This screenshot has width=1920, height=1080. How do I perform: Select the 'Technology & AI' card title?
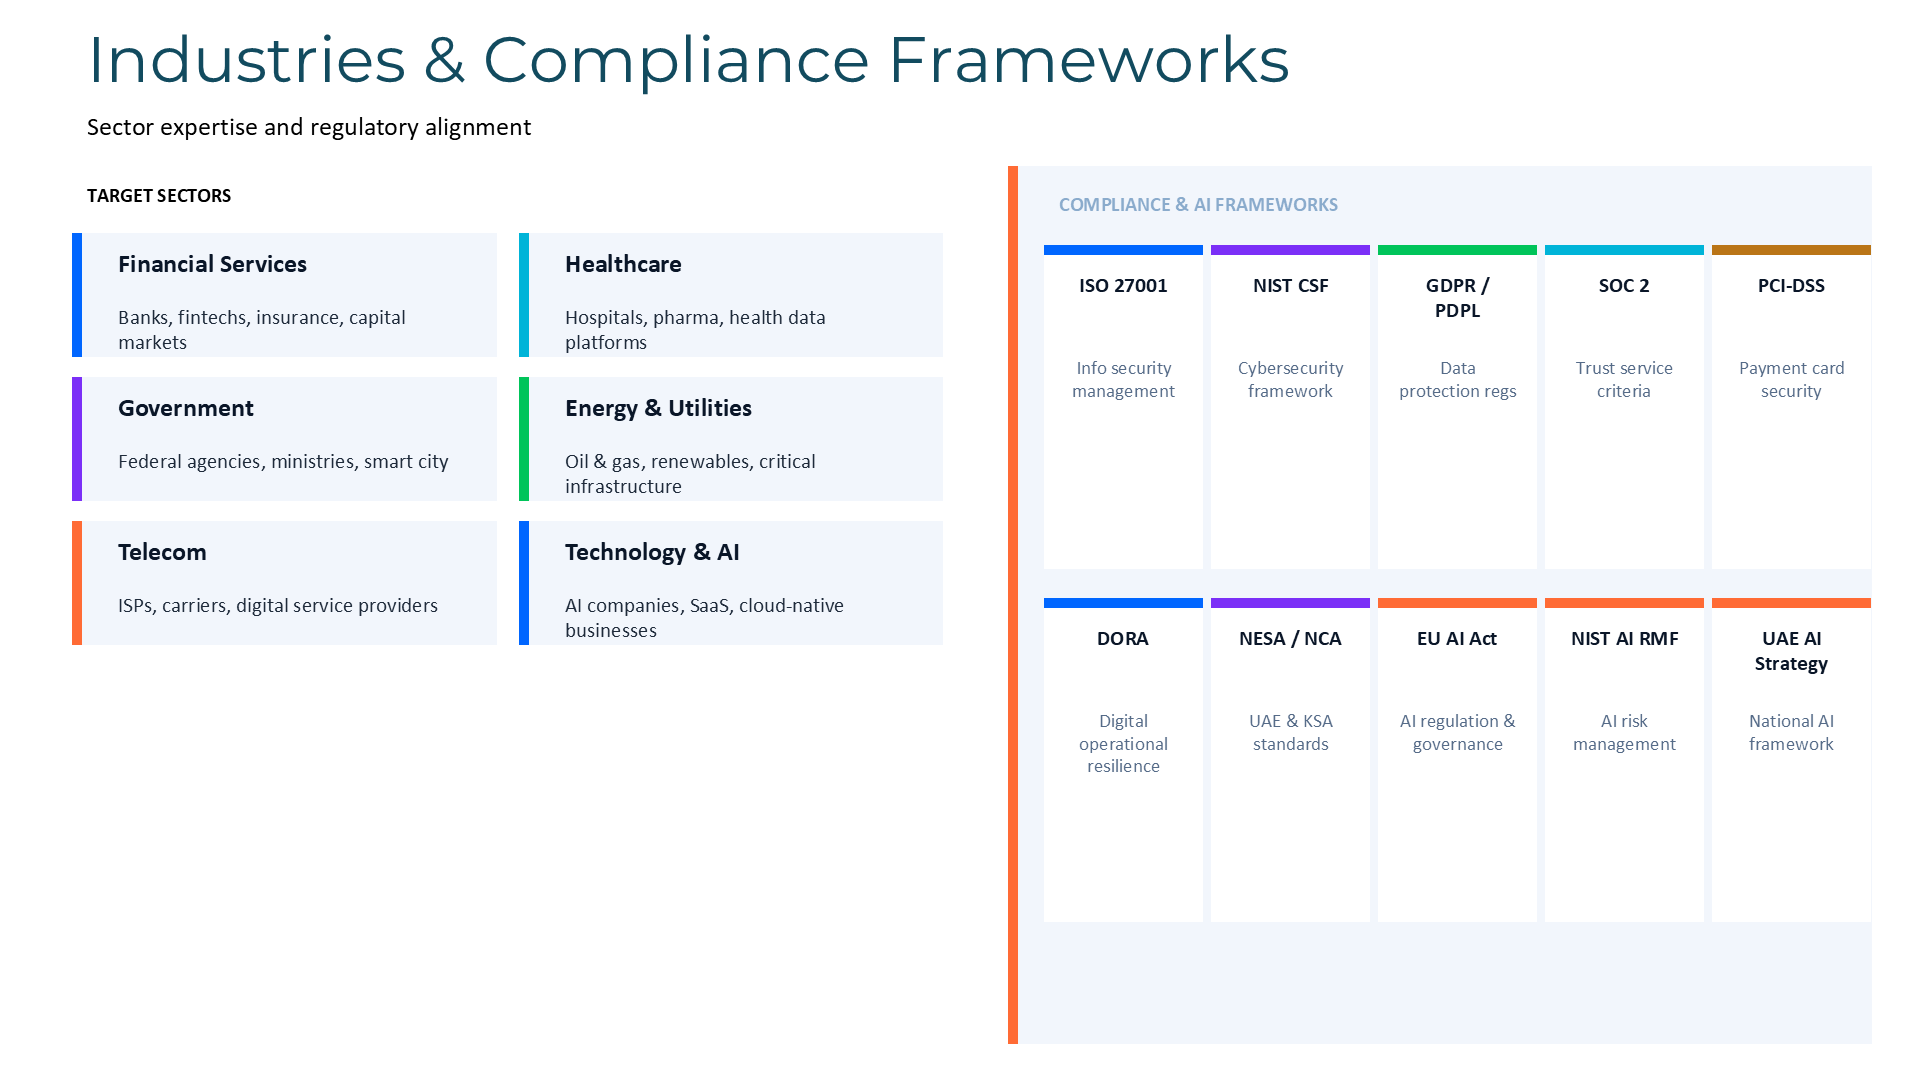tap(652, 552)
